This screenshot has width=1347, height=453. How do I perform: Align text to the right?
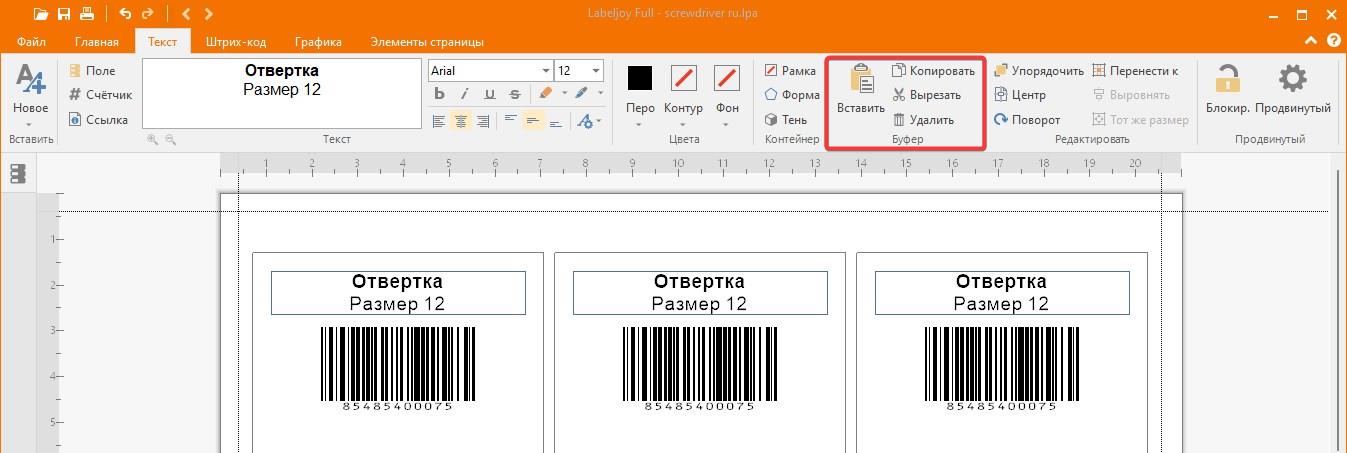(x=484, y=121)
